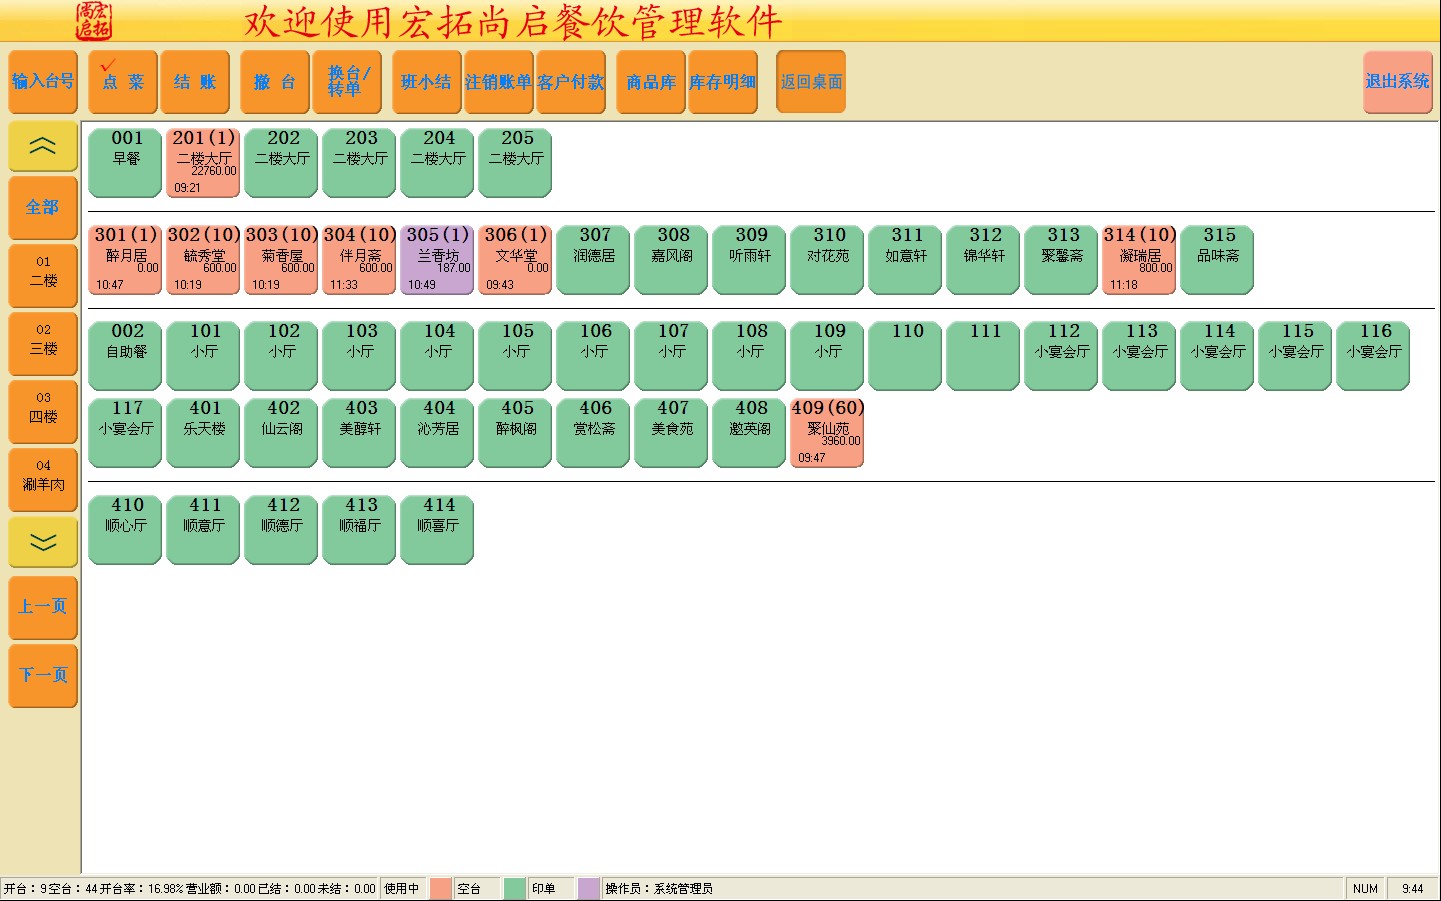Collapse sidebar with the up double-chevron
Viewport: 1441px width, 901px height.
click(43, 147)
